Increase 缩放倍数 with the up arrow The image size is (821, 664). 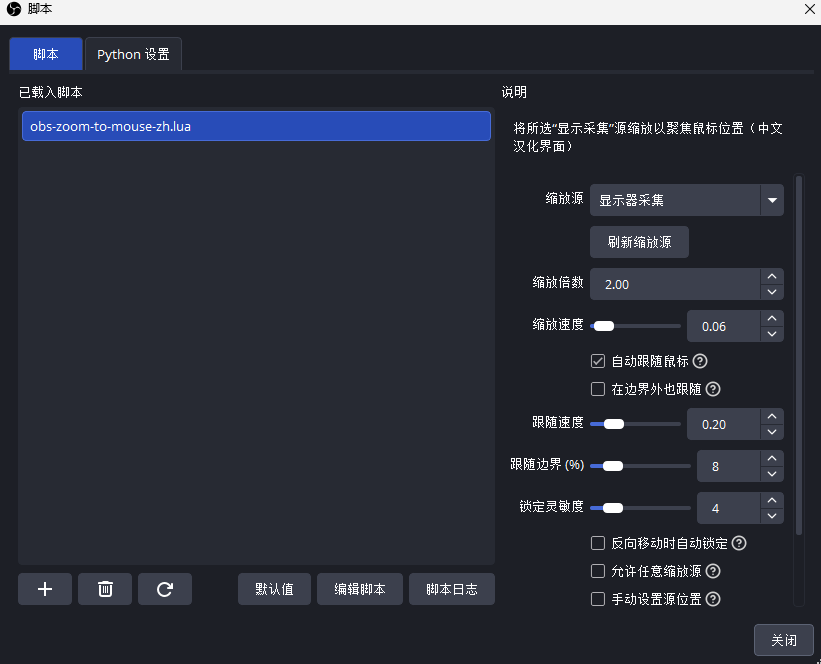tap(771, 277)
